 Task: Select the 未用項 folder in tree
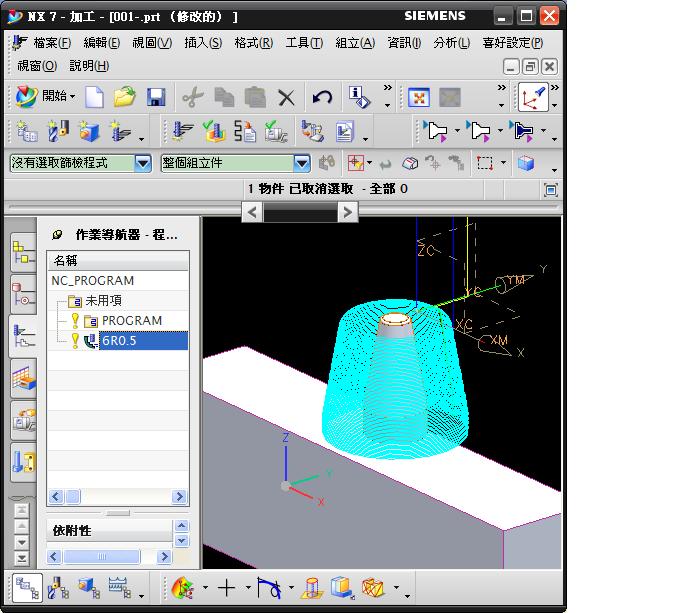pos(103,300)
